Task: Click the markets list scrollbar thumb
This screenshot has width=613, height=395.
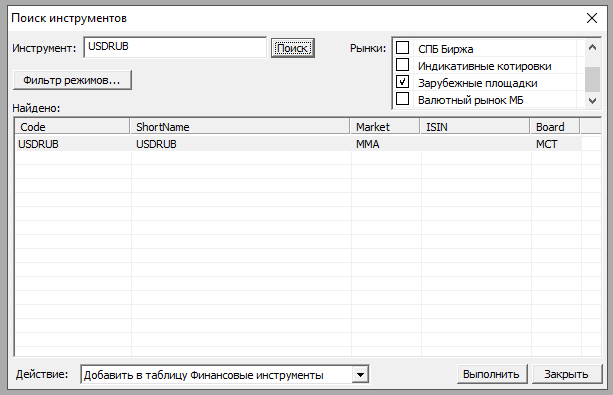Action: click(592, 79)
